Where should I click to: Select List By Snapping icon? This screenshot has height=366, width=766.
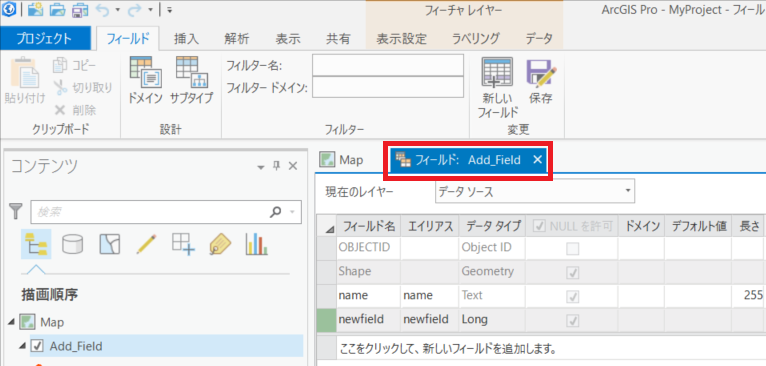click(183, 243)
